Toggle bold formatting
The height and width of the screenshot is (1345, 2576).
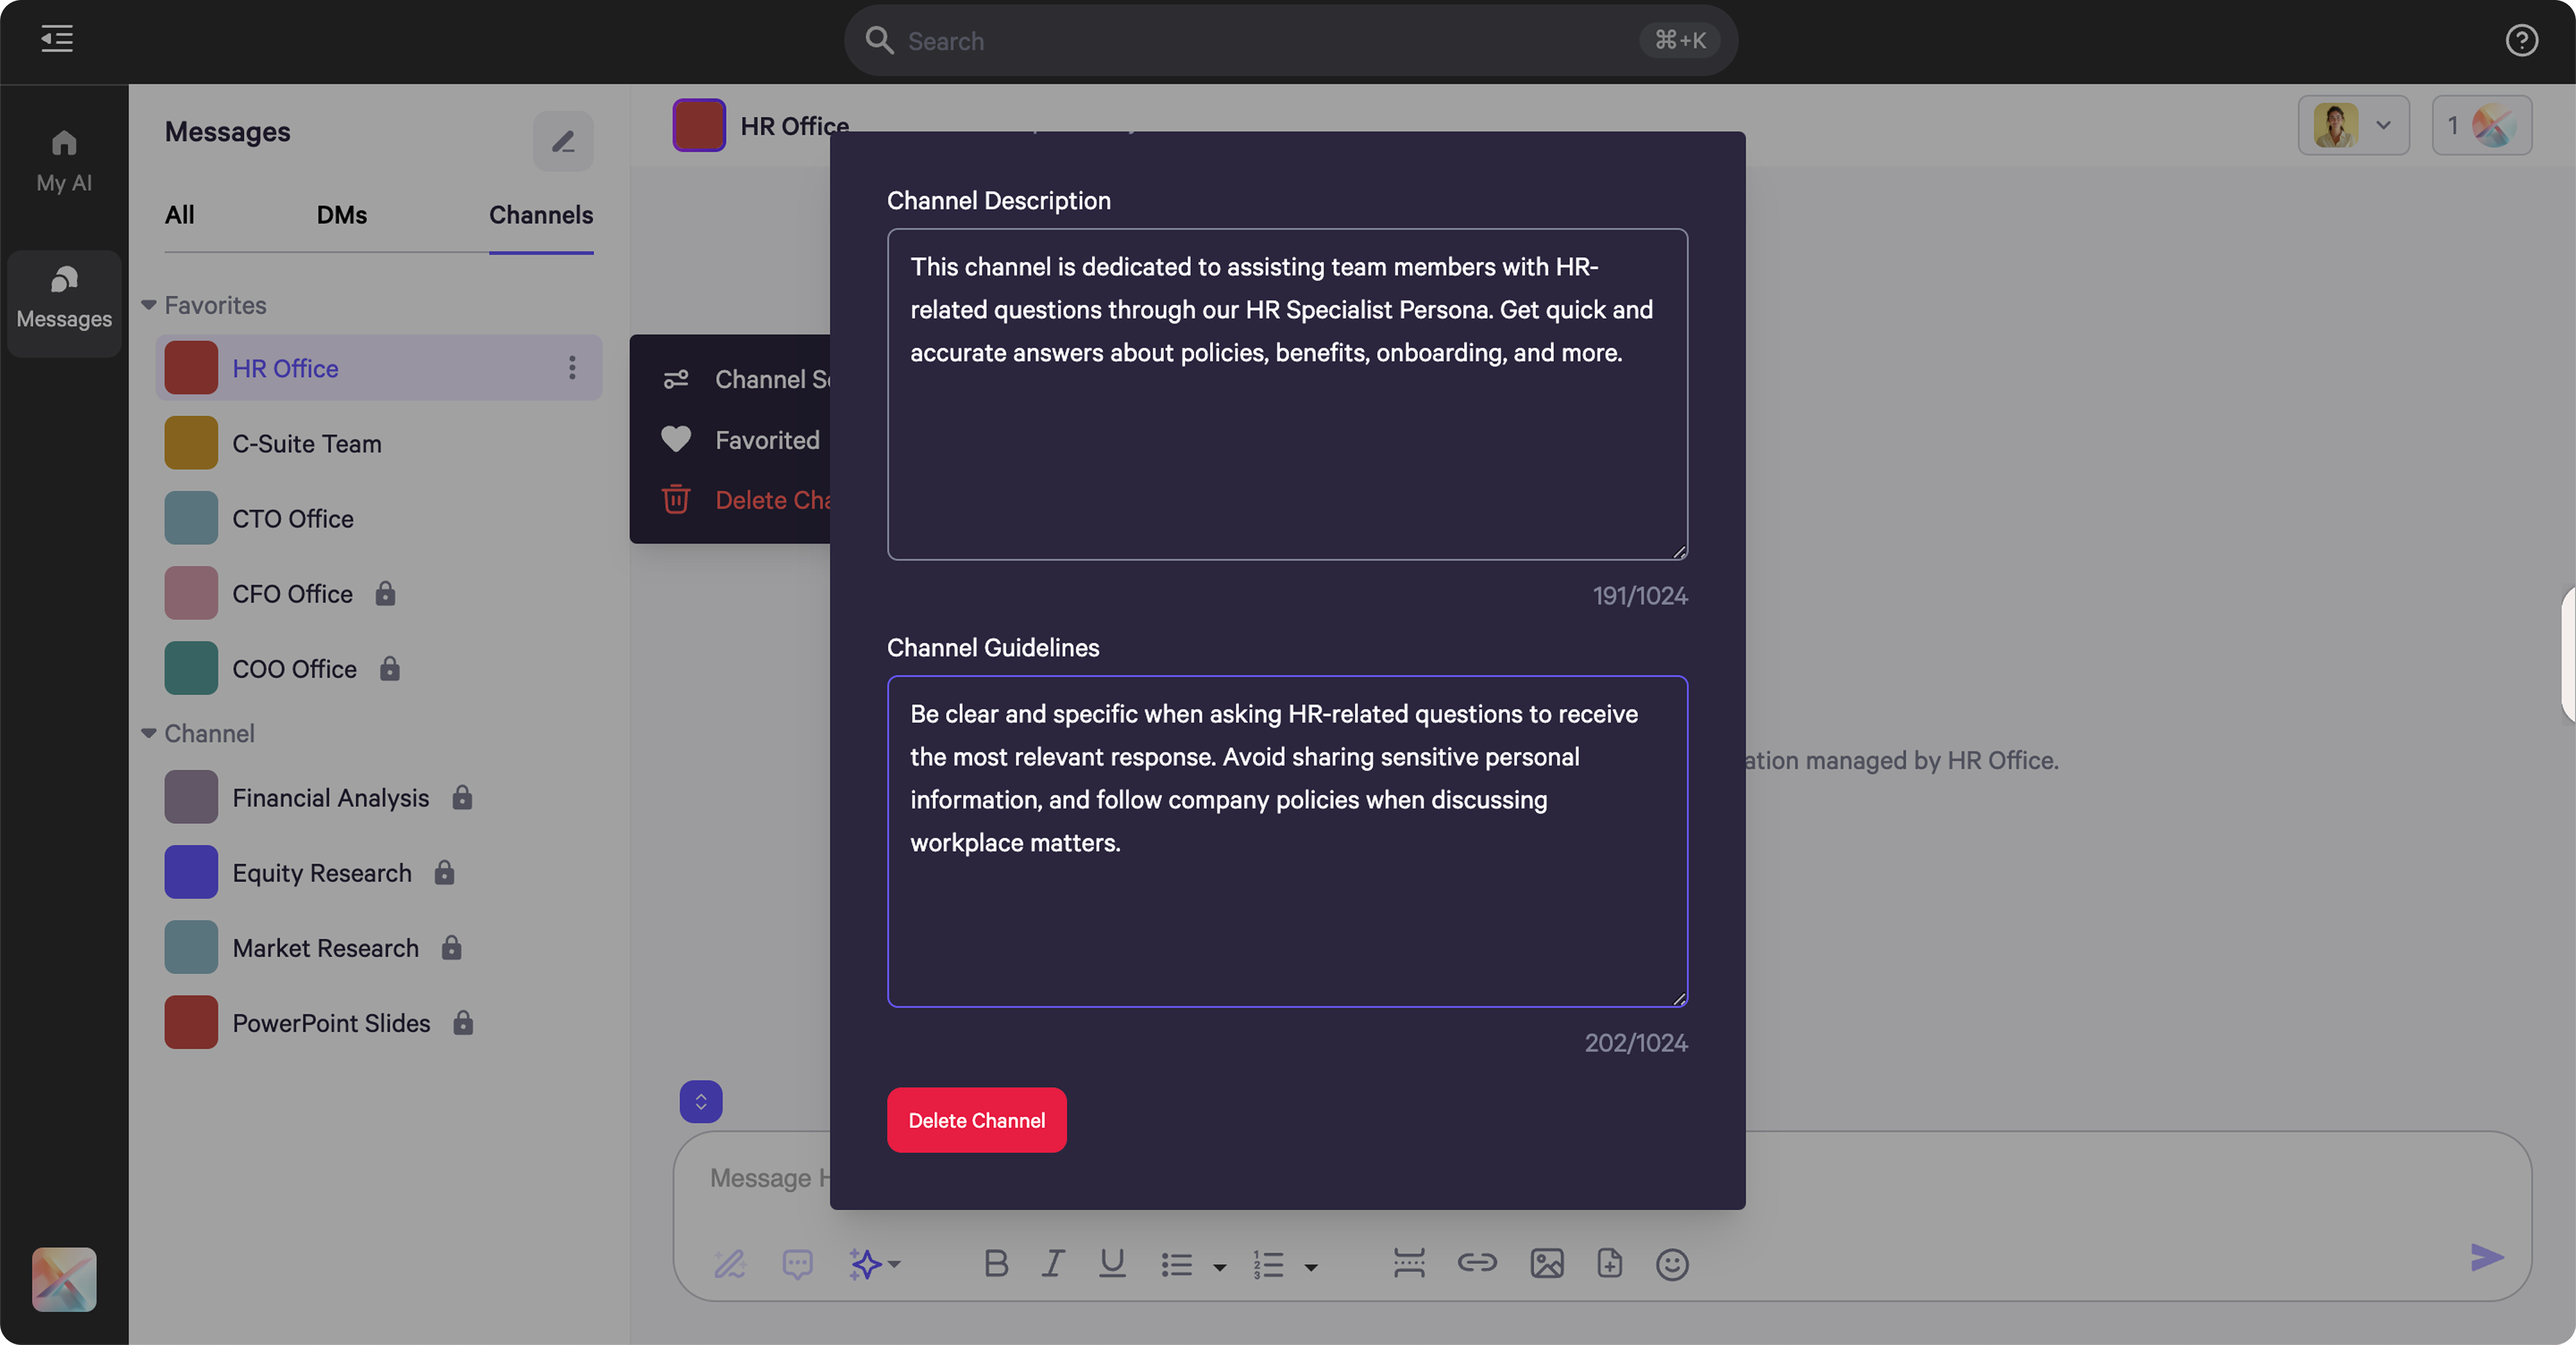pyautogui.click(x=996, y=1263)
